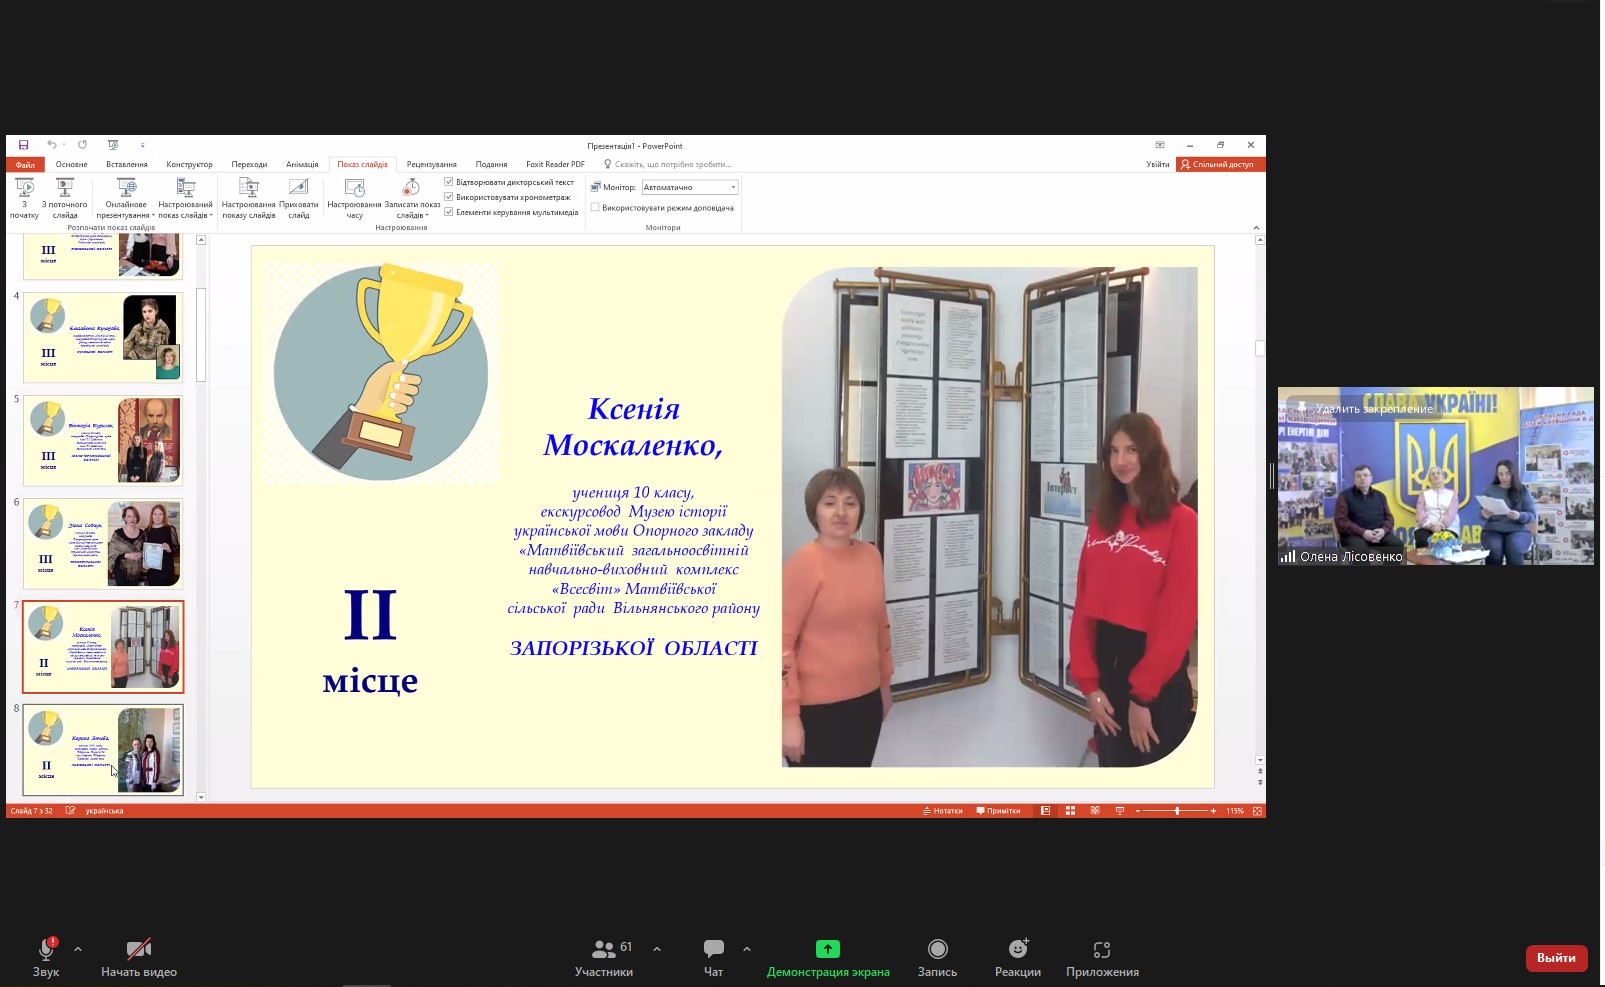Click the zoom slider in the PowerPoint status bar
This screenshot has width=1605, height=987.
click(x=1177, y=811)
